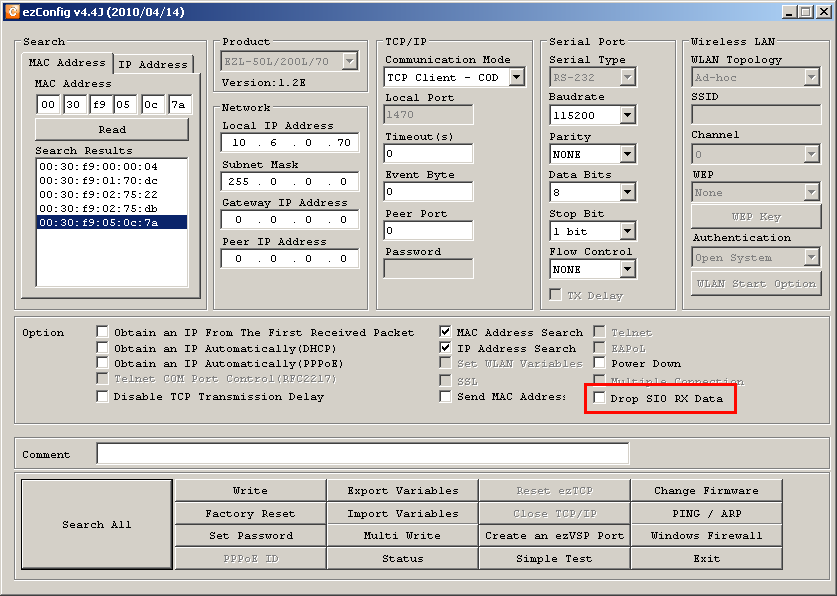Check the Power Down option
This screenshot has height=596, width=837.
pos(599,363)
